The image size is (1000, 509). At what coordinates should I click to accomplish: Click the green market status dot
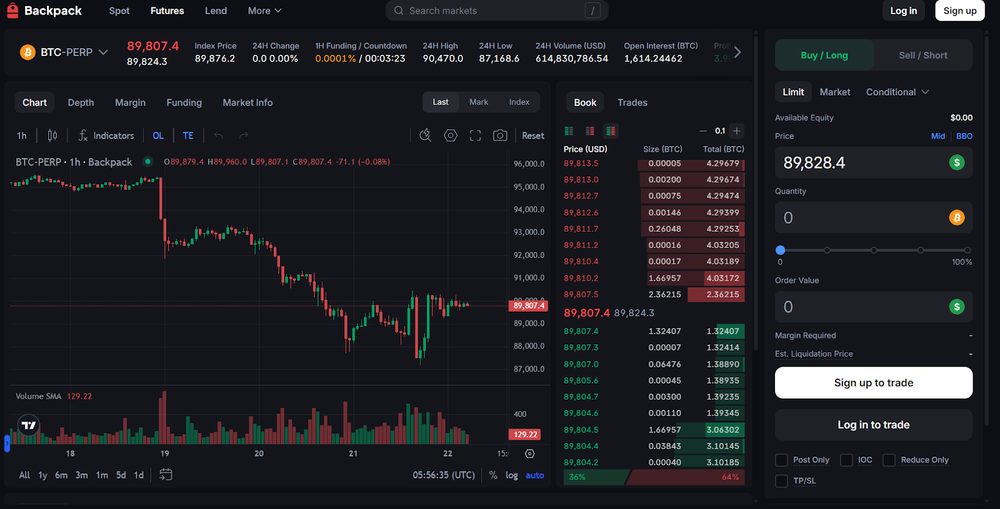coord(148,161)
